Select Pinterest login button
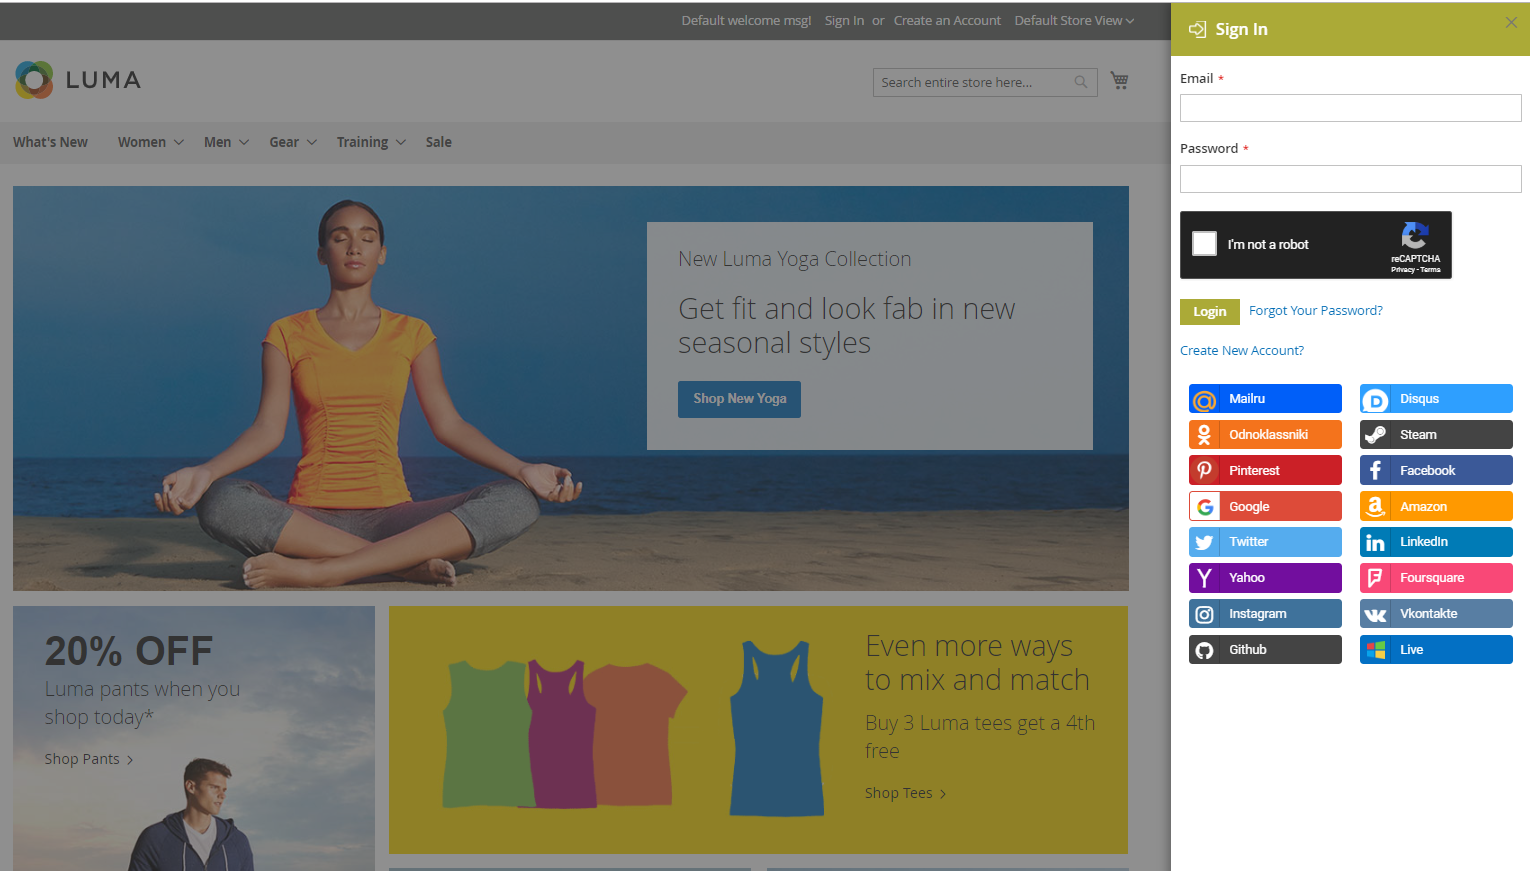Image resolution: width=1530 pixels, height=871 pixels. [1264, 471]
